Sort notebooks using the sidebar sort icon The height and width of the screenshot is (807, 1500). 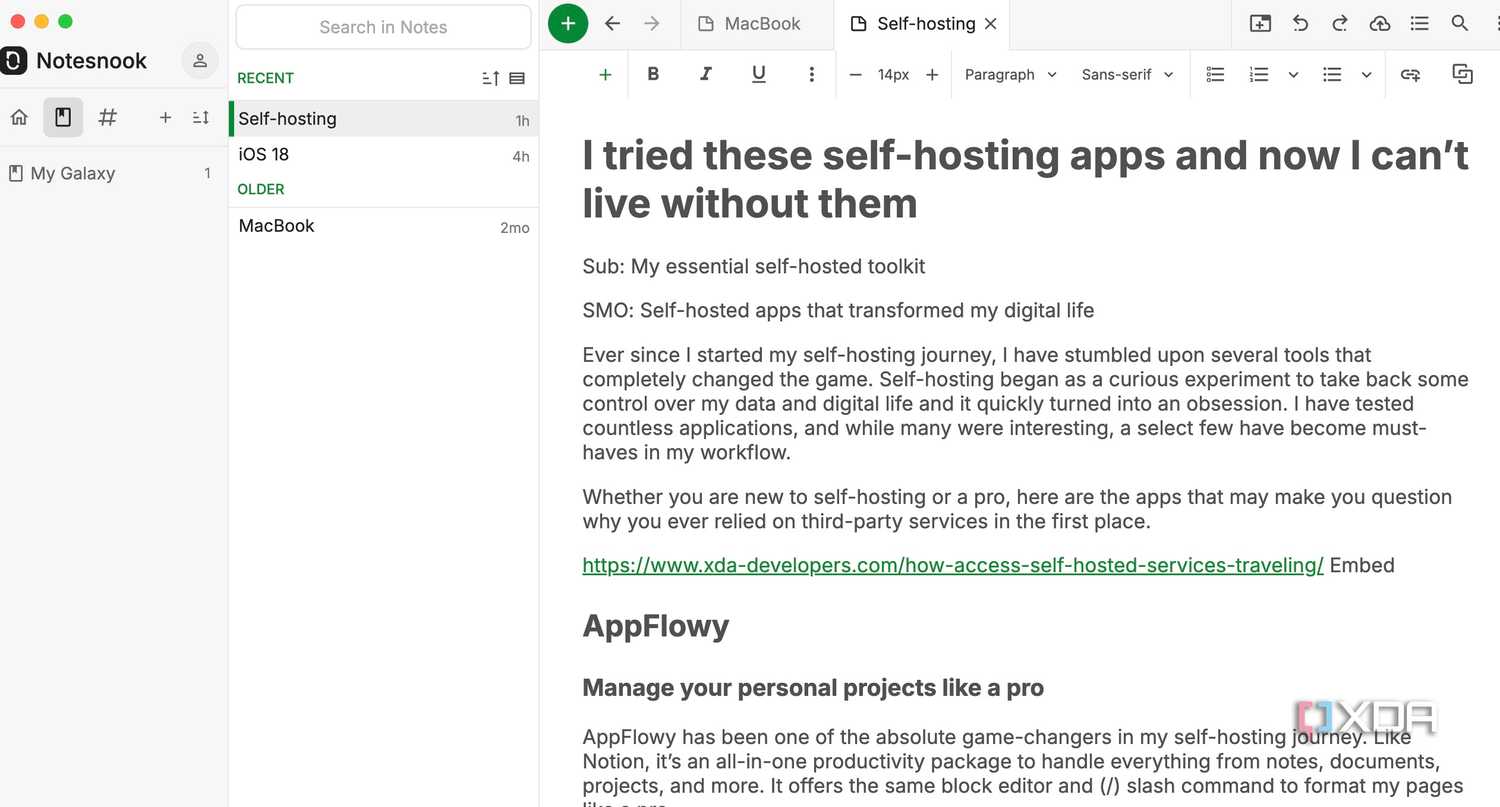pyautogui.click(x=201, y=118)
